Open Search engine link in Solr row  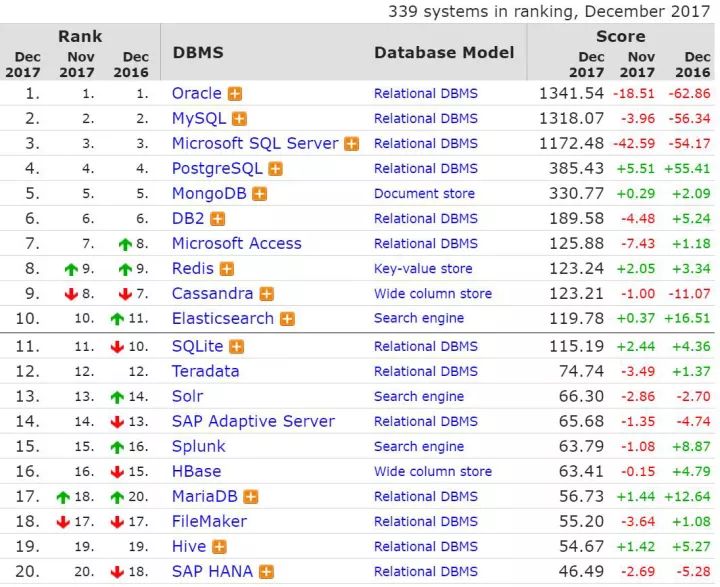tap(419, 396)
